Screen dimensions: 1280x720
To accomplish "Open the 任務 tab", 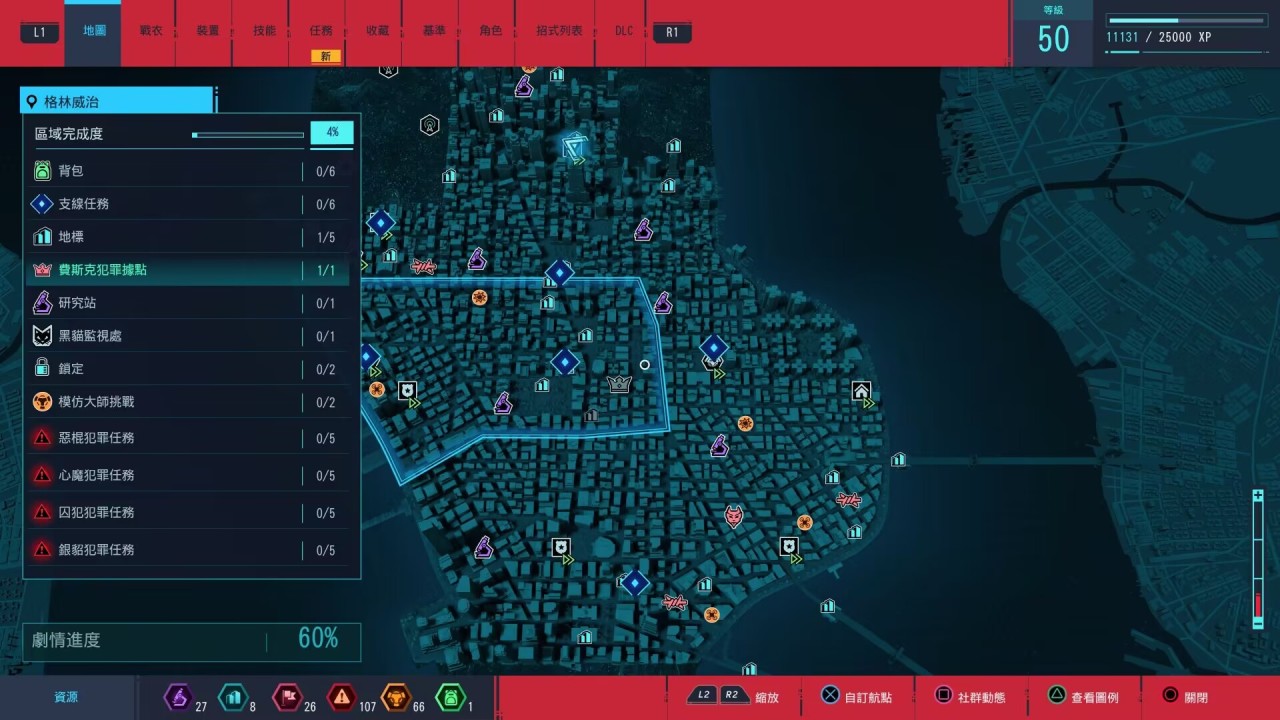I will pos(321,31).
